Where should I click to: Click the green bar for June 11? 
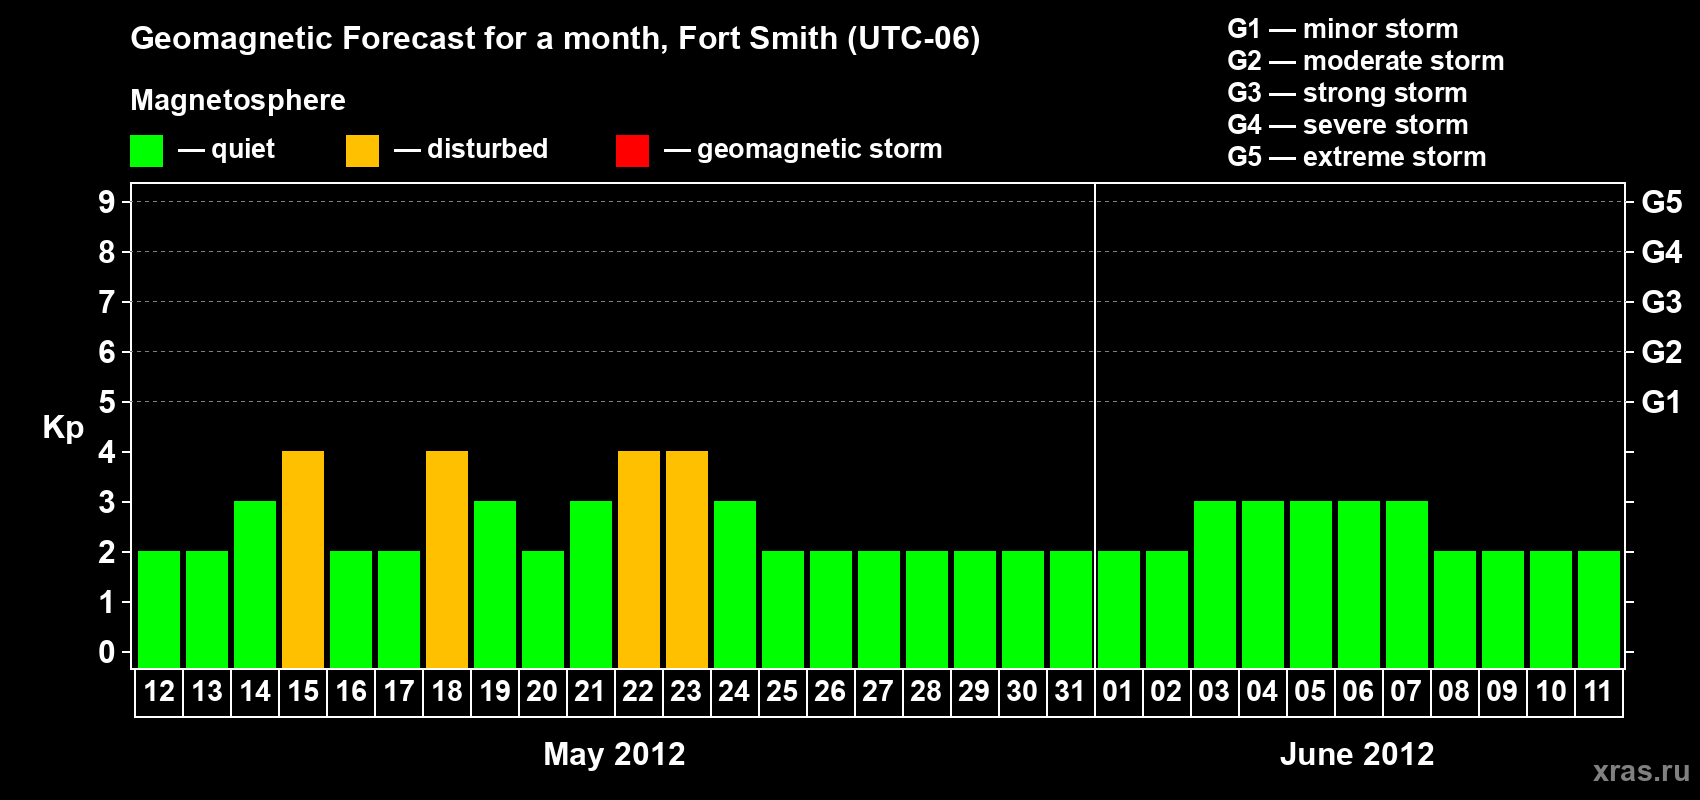tap(1599, 610)
